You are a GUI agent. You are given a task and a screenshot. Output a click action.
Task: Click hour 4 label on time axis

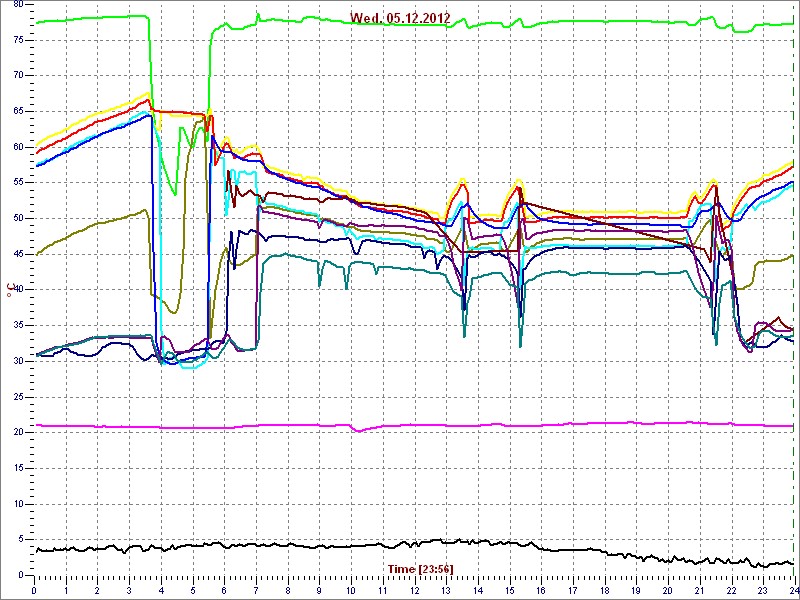pyautogui.click(x=161, y=588)
